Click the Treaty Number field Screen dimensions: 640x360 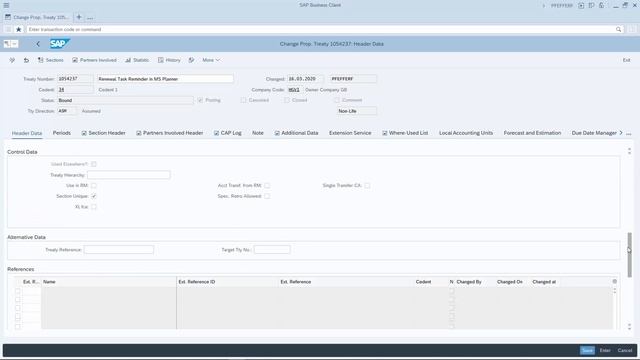click(75, 79)
